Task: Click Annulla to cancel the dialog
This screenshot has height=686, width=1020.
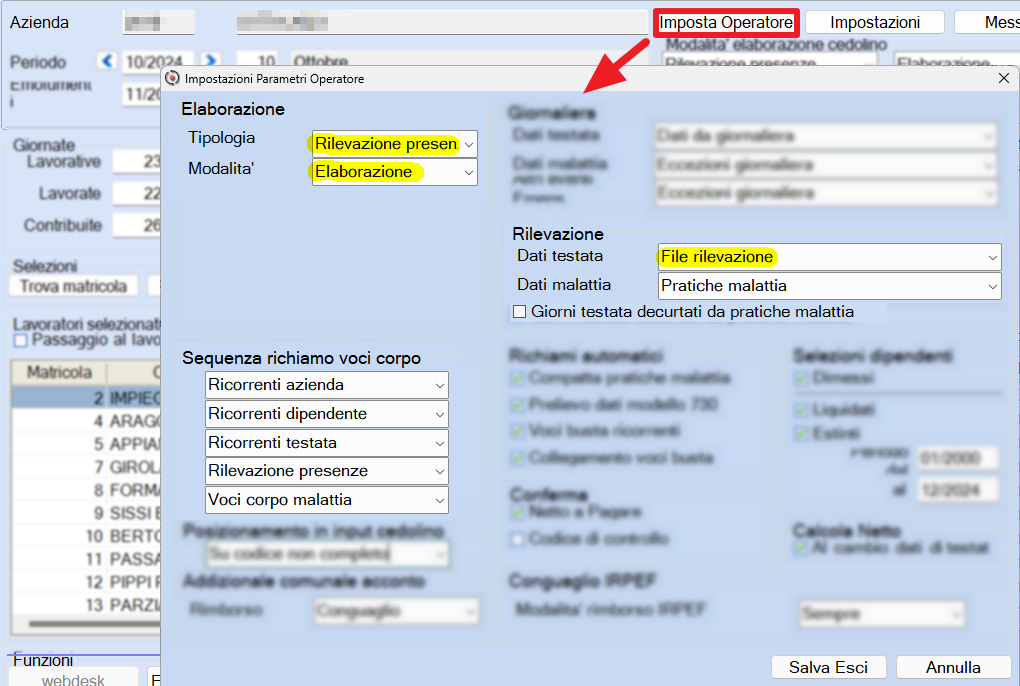Action: point(953,667)
